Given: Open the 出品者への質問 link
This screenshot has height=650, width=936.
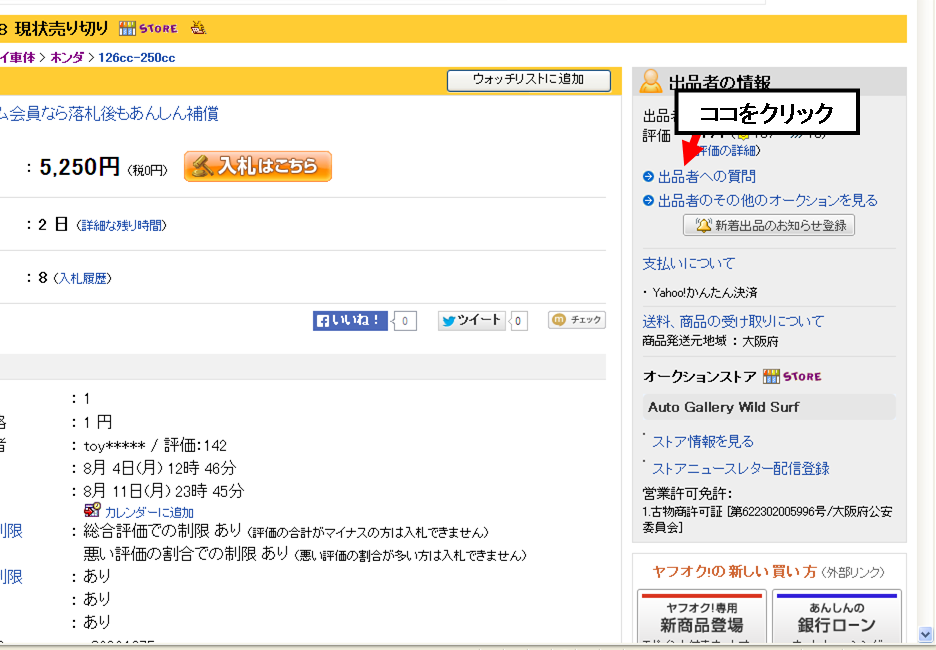Looking at the screenshot, I should 707,176.
